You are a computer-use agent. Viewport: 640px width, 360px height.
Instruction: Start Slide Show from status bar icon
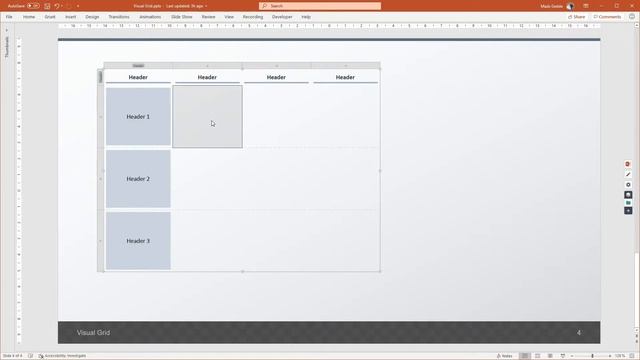pos(563,356)
